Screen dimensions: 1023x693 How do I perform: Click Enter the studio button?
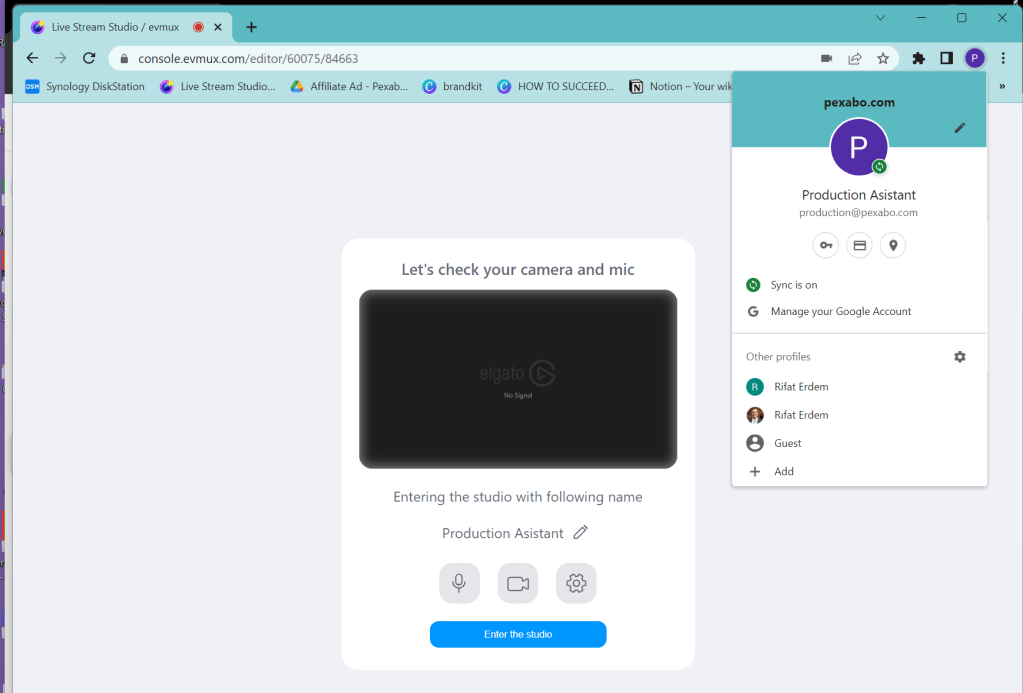click(x=518, y=634)
